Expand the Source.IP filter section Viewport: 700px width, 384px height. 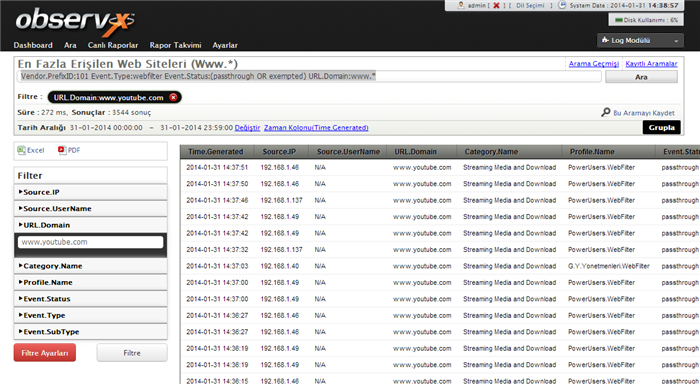tap(91, 192)
